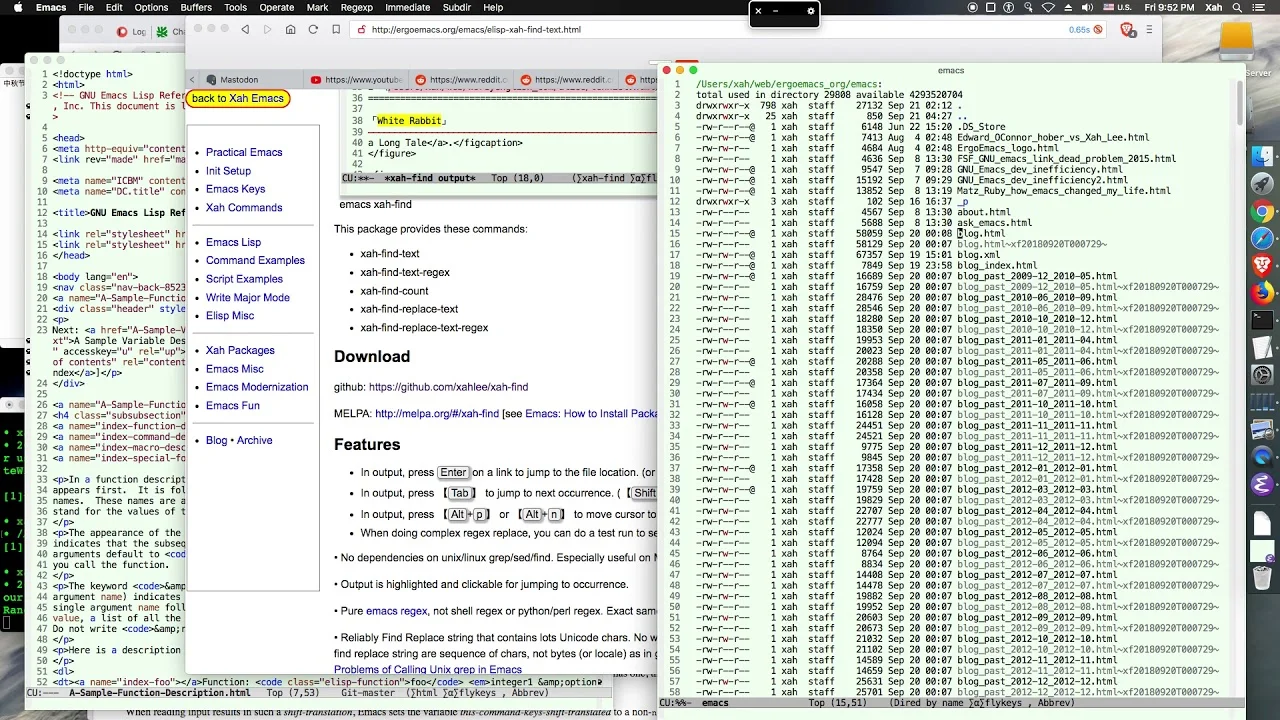The width and height of the screenshot is (1280, 720).
Task: Launch Terminal from the dock
Action: 1262,320
